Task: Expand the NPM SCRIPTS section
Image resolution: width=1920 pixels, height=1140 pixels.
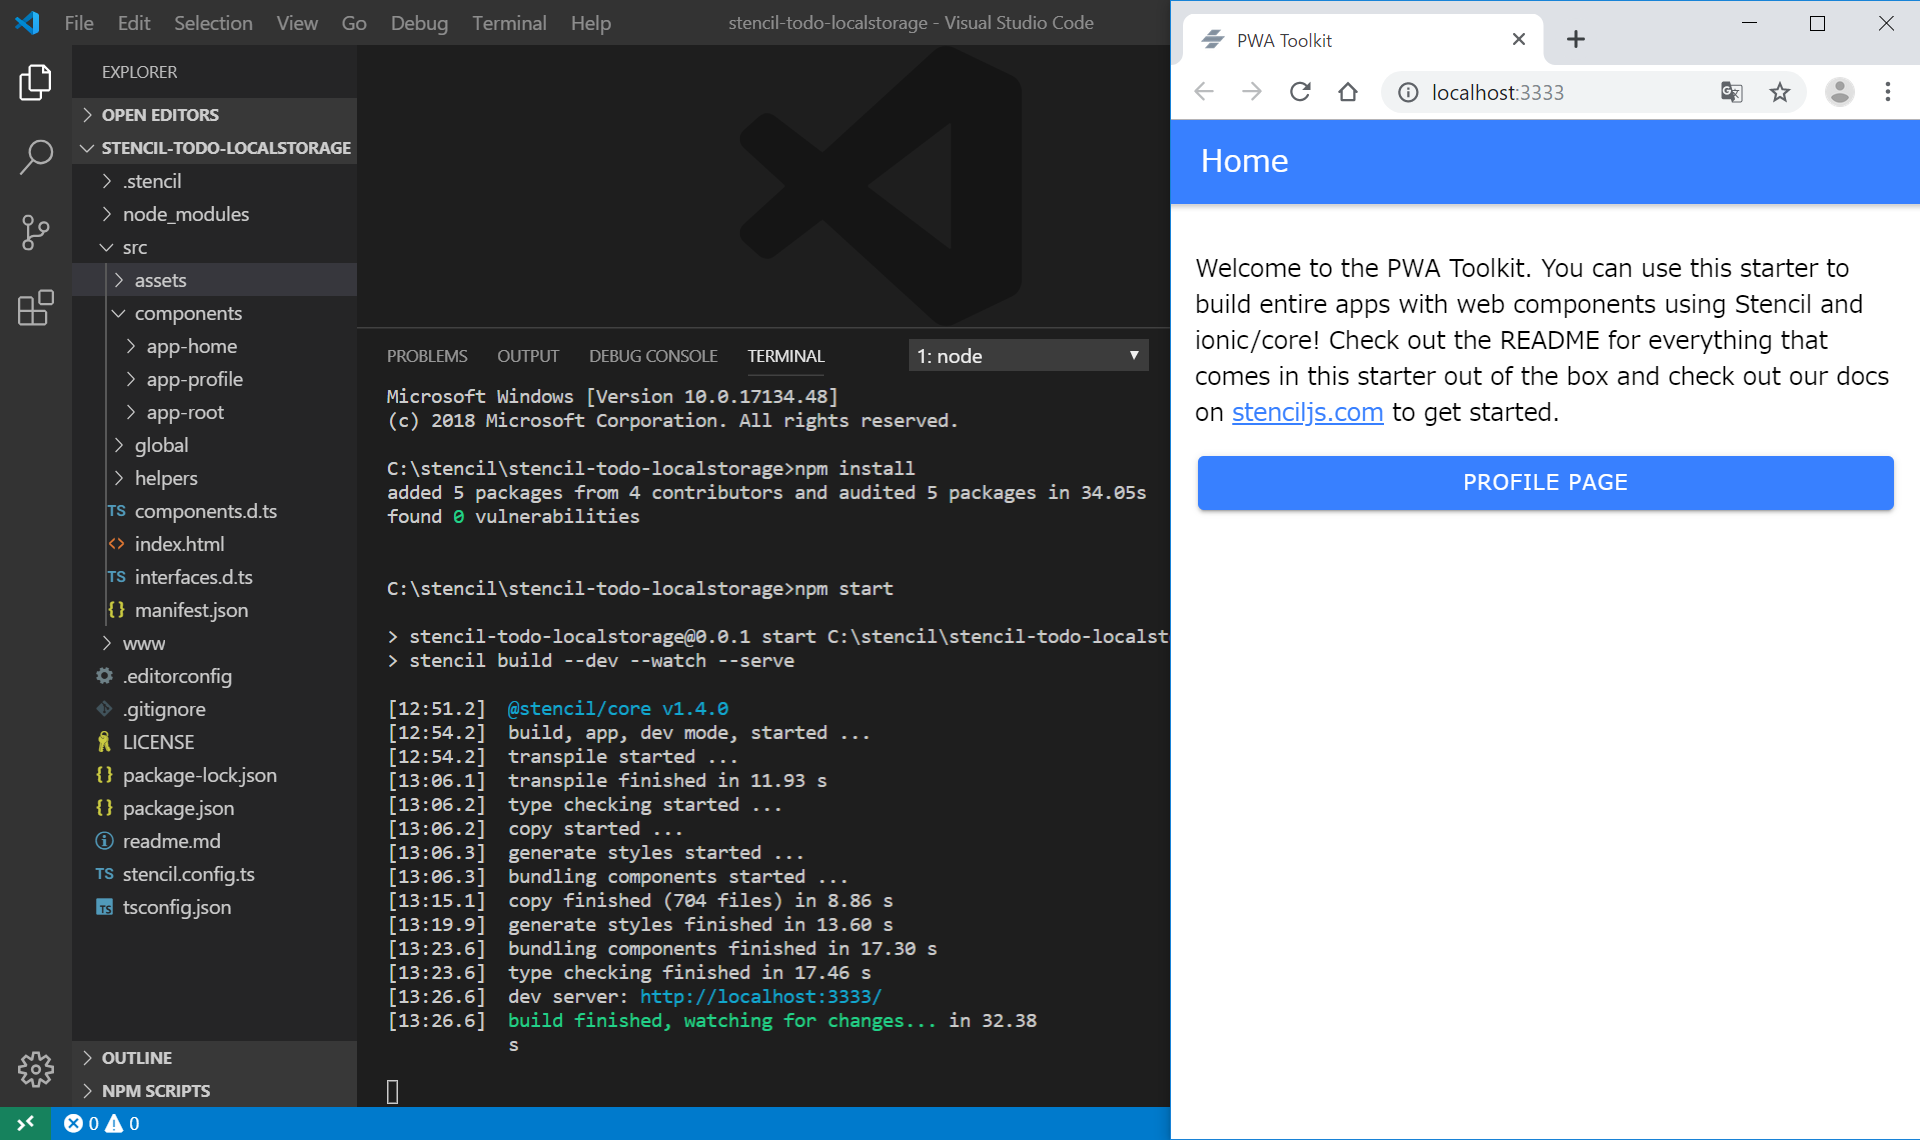Action: pos(214,1090)
